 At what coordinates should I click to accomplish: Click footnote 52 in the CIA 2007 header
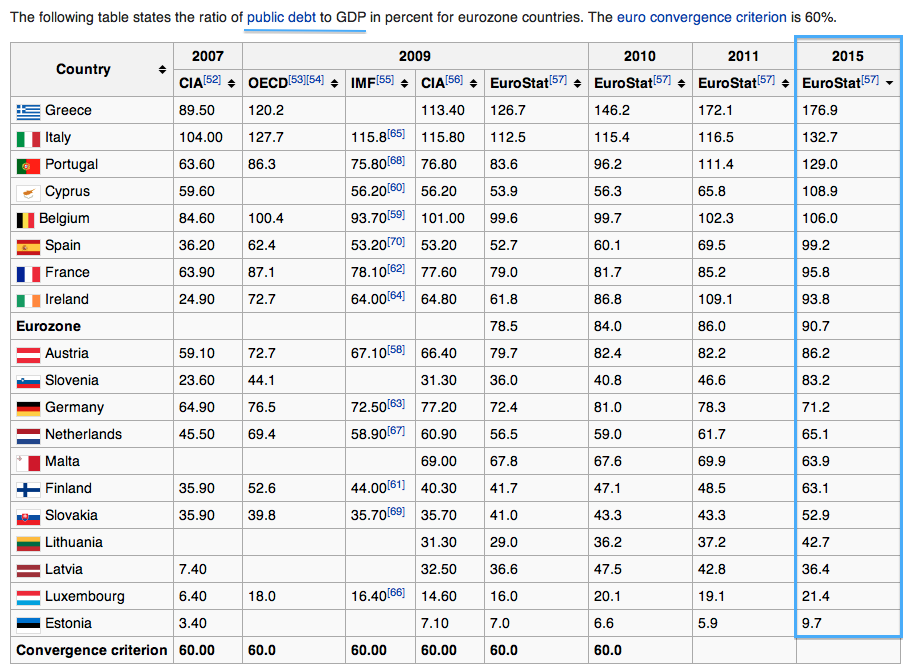[212, 79]
